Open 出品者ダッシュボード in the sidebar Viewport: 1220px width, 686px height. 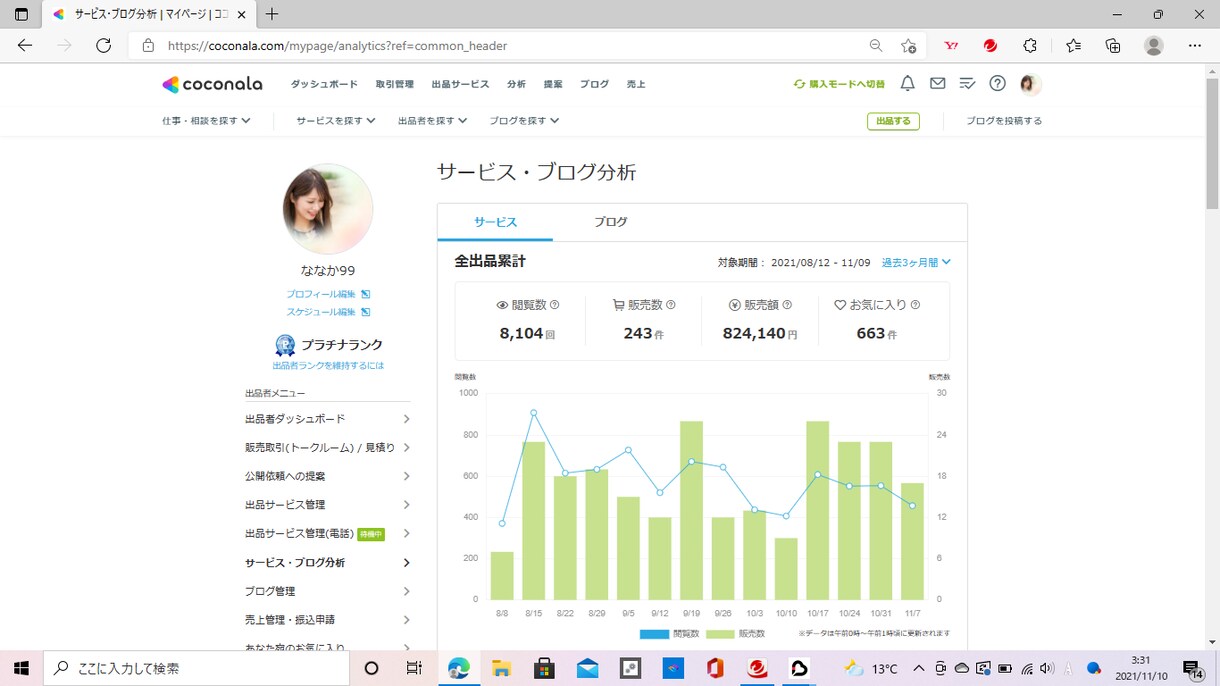tap(328, 419)
